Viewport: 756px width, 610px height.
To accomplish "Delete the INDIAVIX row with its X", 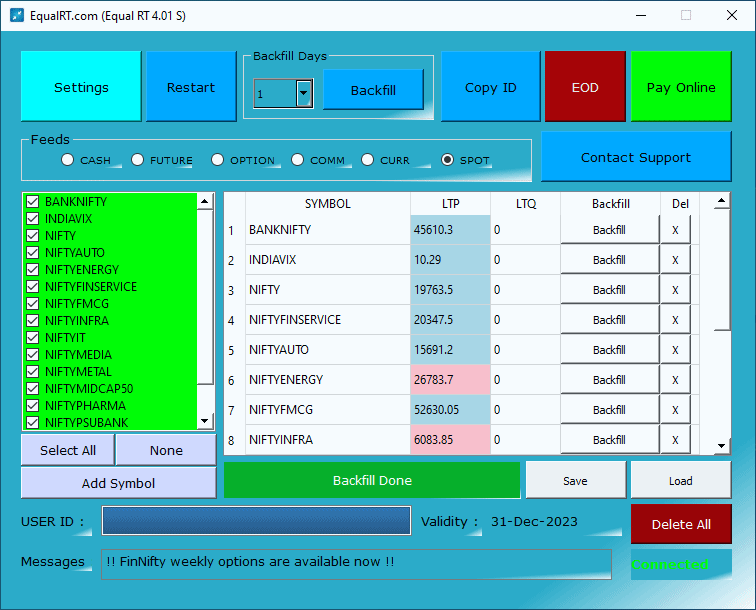I will 675,259.
